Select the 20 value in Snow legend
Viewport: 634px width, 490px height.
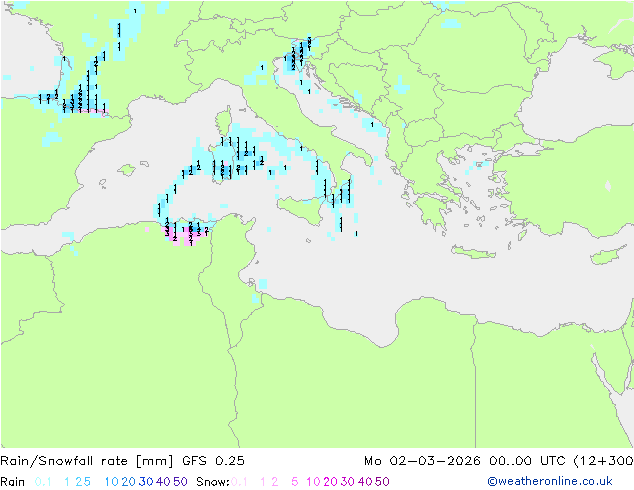pos(330,482)
